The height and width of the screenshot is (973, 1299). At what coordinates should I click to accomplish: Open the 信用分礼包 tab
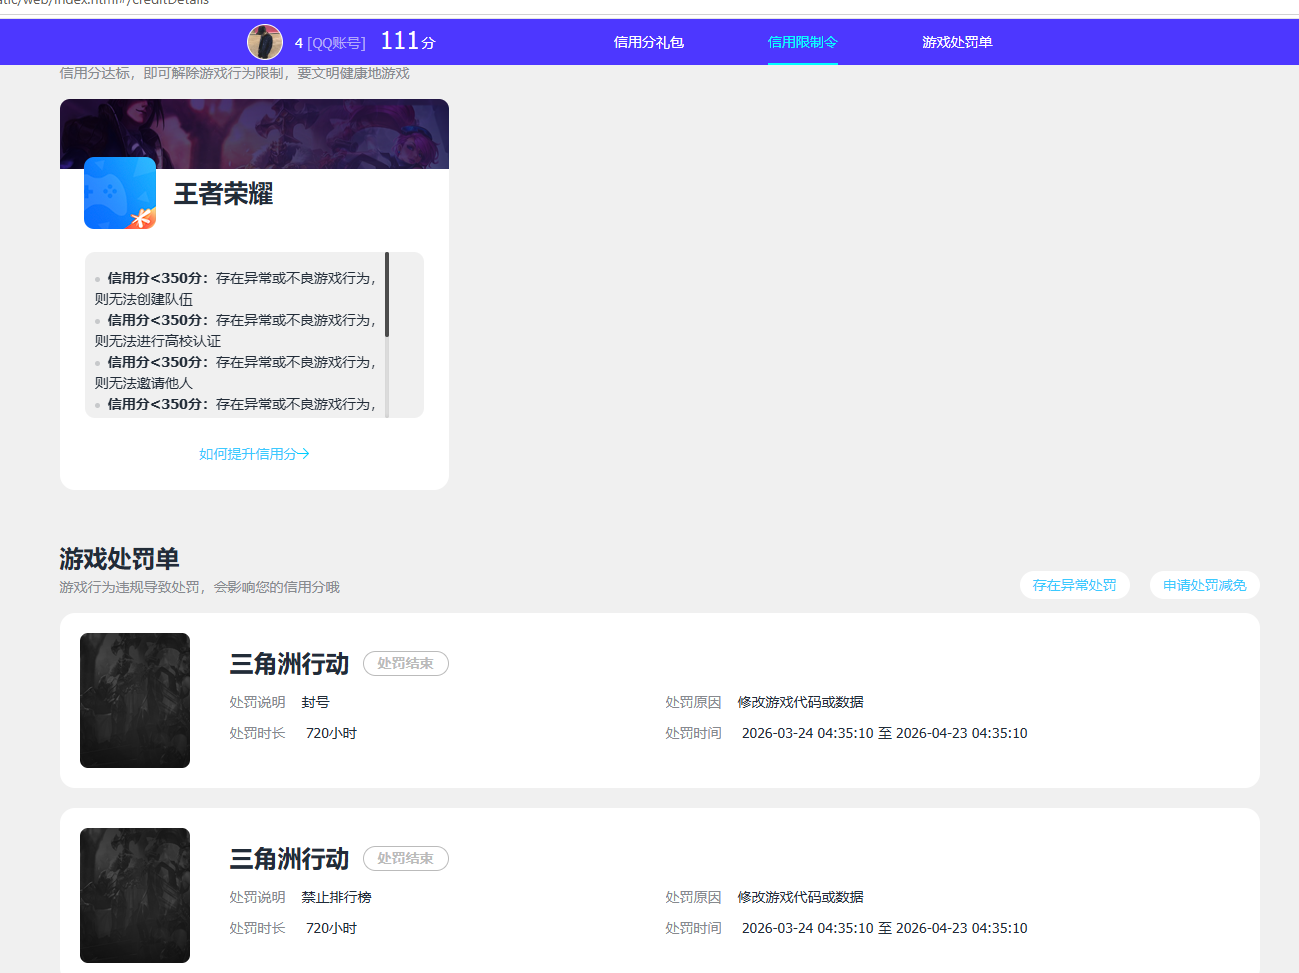coord(648,42)
